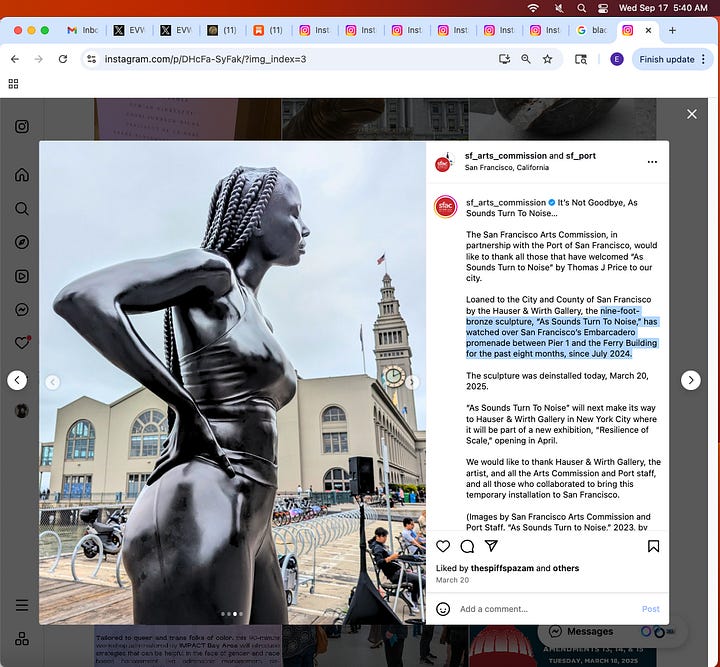
Task: Open Chrome profile avatar E
Action: coord(617,59)
